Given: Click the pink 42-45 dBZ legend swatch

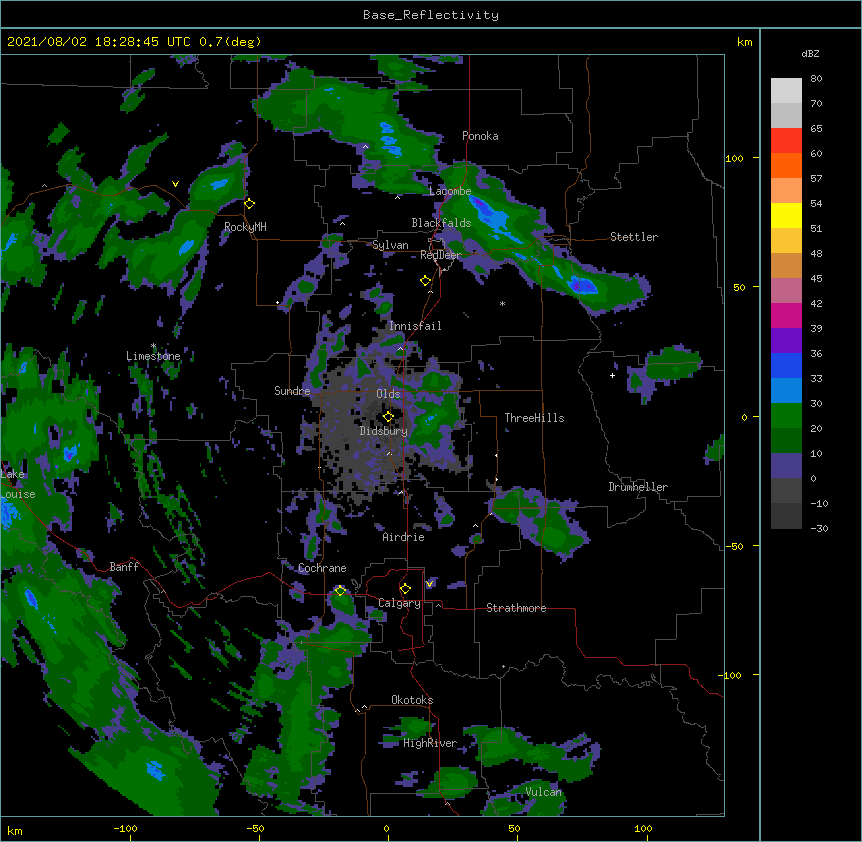Looking at the screenshot, I should (786, 291).
